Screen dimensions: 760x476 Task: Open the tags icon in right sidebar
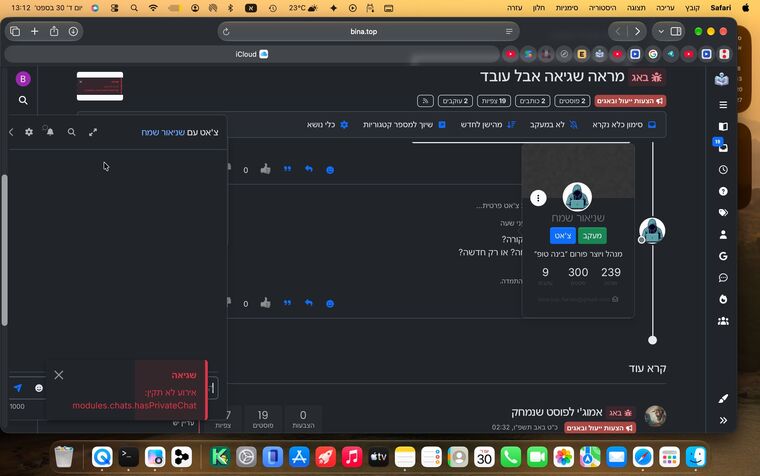tap(723, 212)
